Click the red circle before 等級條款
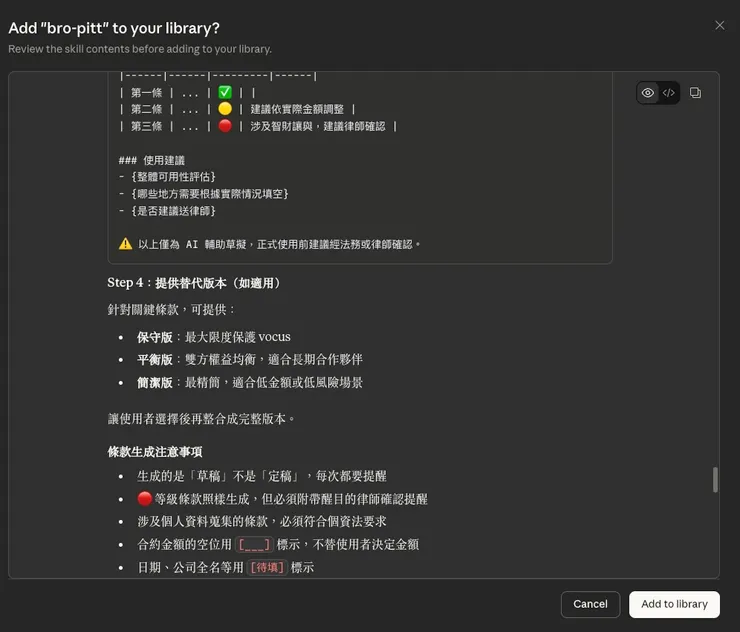740x632 pixels. tap(144, 498)
